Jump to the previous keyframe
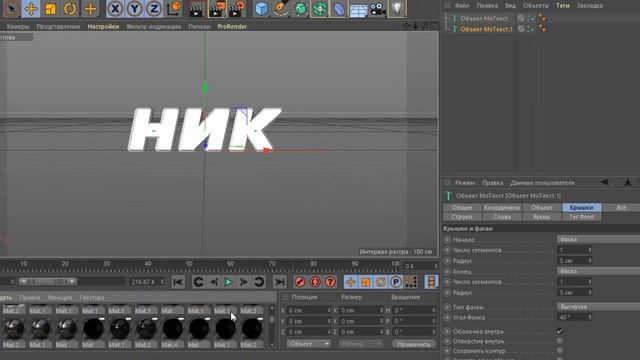The image size is (640, 360). 198,282
